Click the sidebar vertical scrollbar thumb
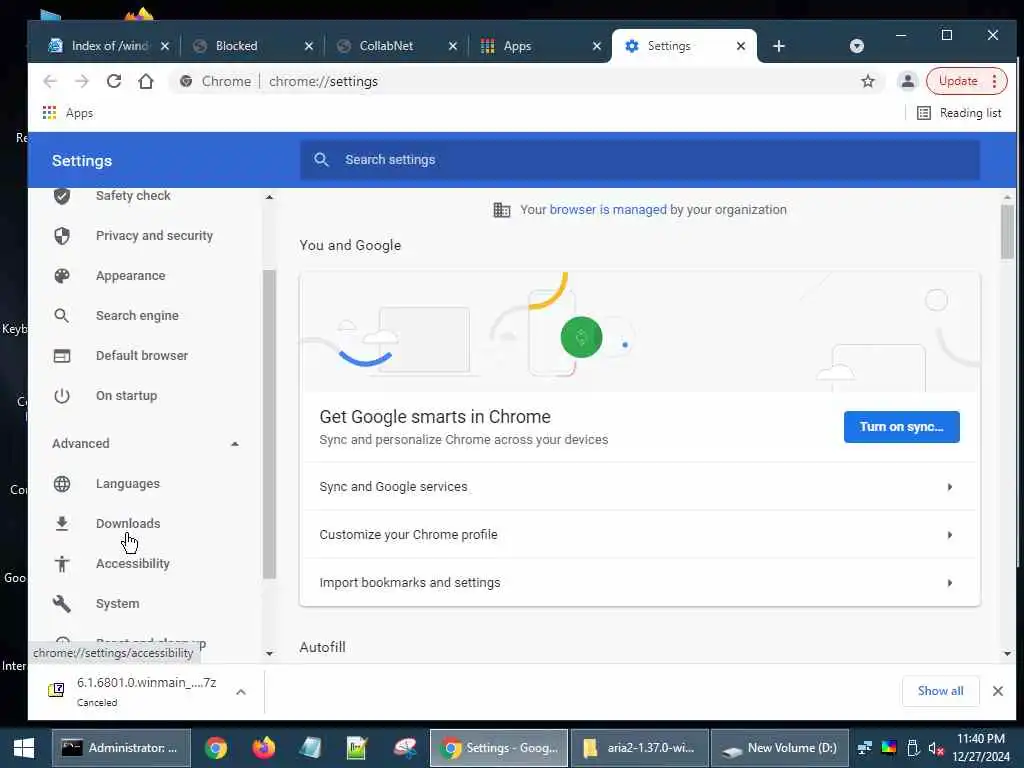The width and height of the screenshot is (1024, 768). pos(269,424)
